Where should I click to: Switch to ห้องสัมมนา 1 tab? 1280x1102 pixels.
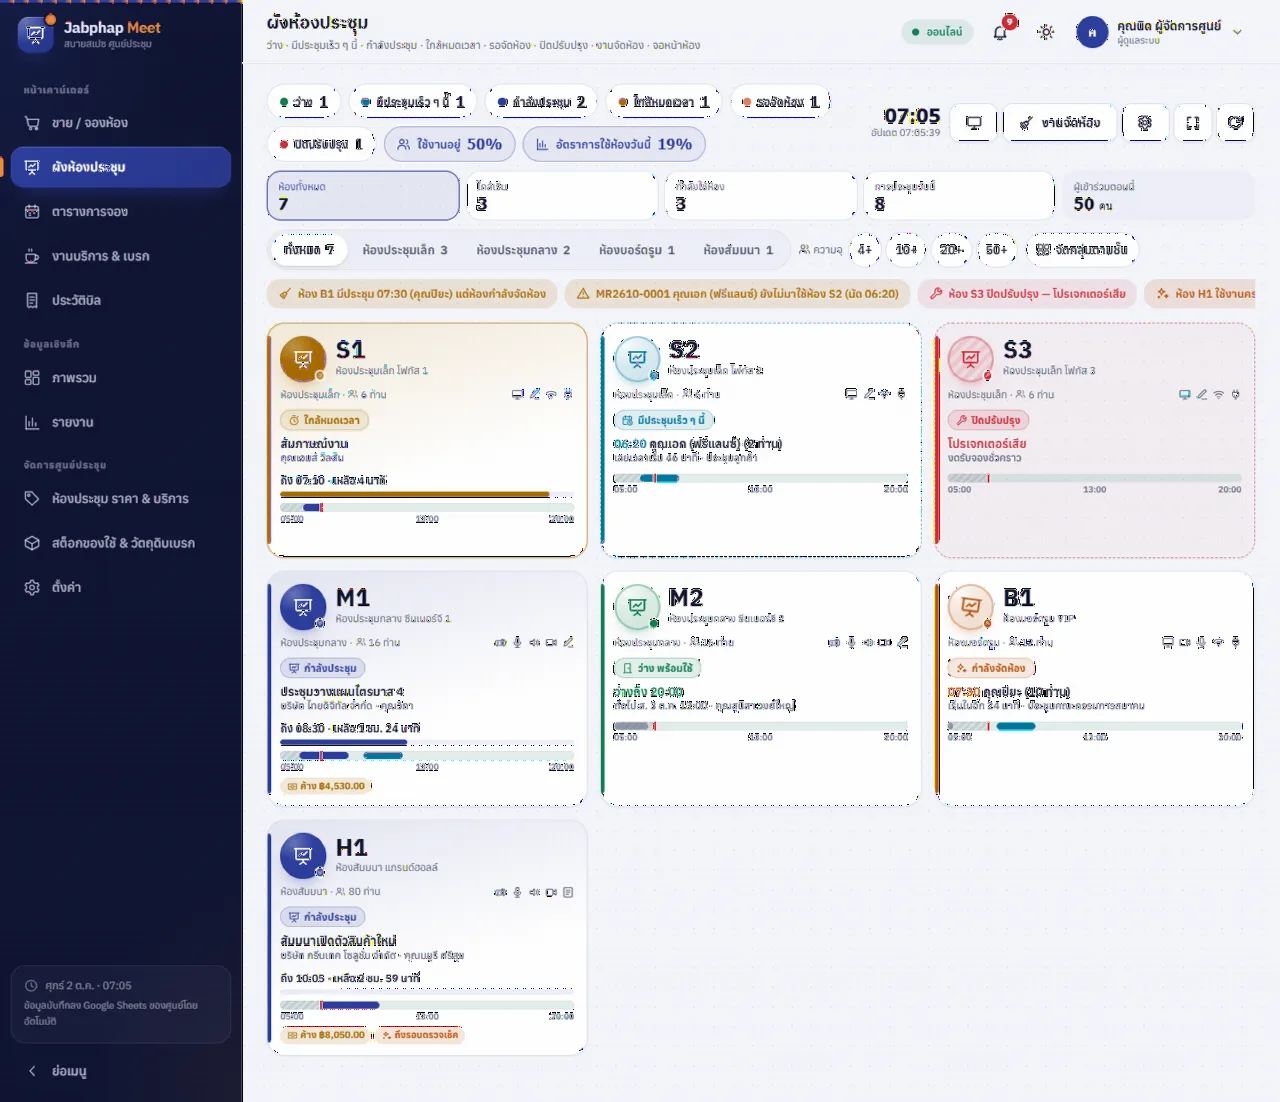point(738,250)
